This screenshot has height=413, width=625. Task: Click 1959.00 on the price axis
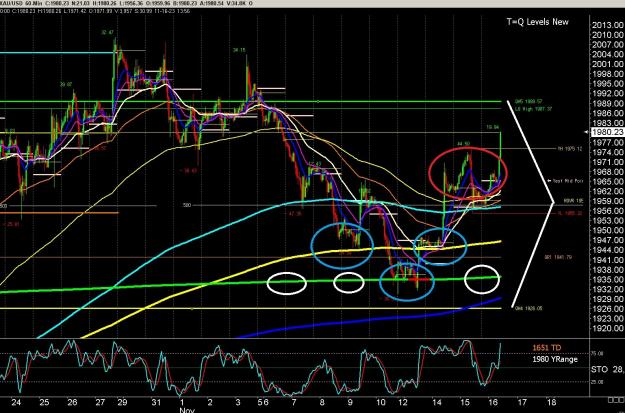point(608,201)
